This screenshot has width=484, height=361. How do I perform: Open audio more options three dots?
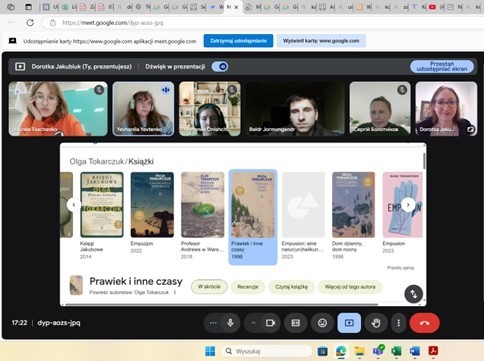tap(213, 323)
